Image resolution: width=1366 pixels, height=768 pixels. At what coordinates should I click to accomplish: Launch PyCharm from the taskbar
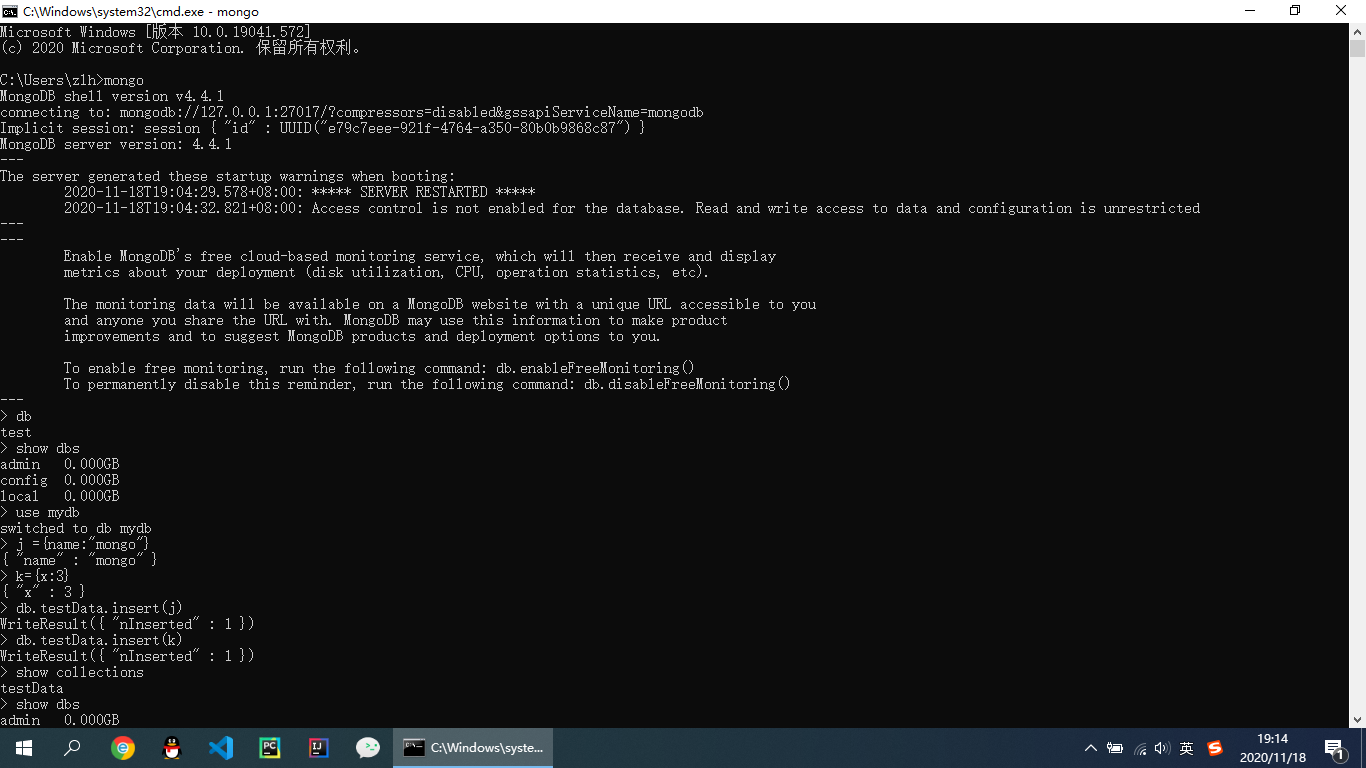tap(270, 748)
